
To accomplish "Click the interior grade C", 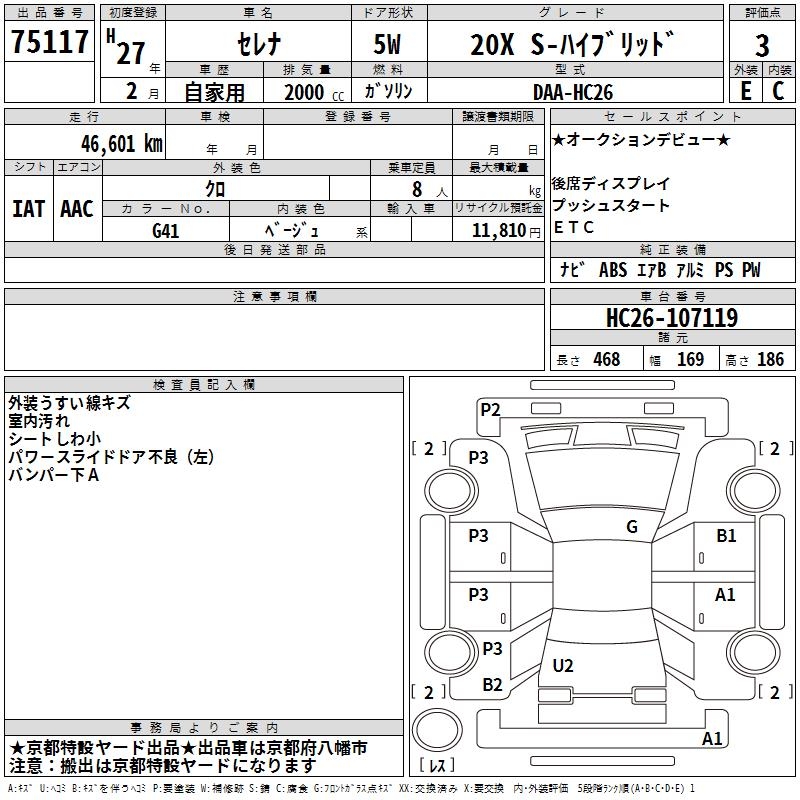I will coord(778,91).
